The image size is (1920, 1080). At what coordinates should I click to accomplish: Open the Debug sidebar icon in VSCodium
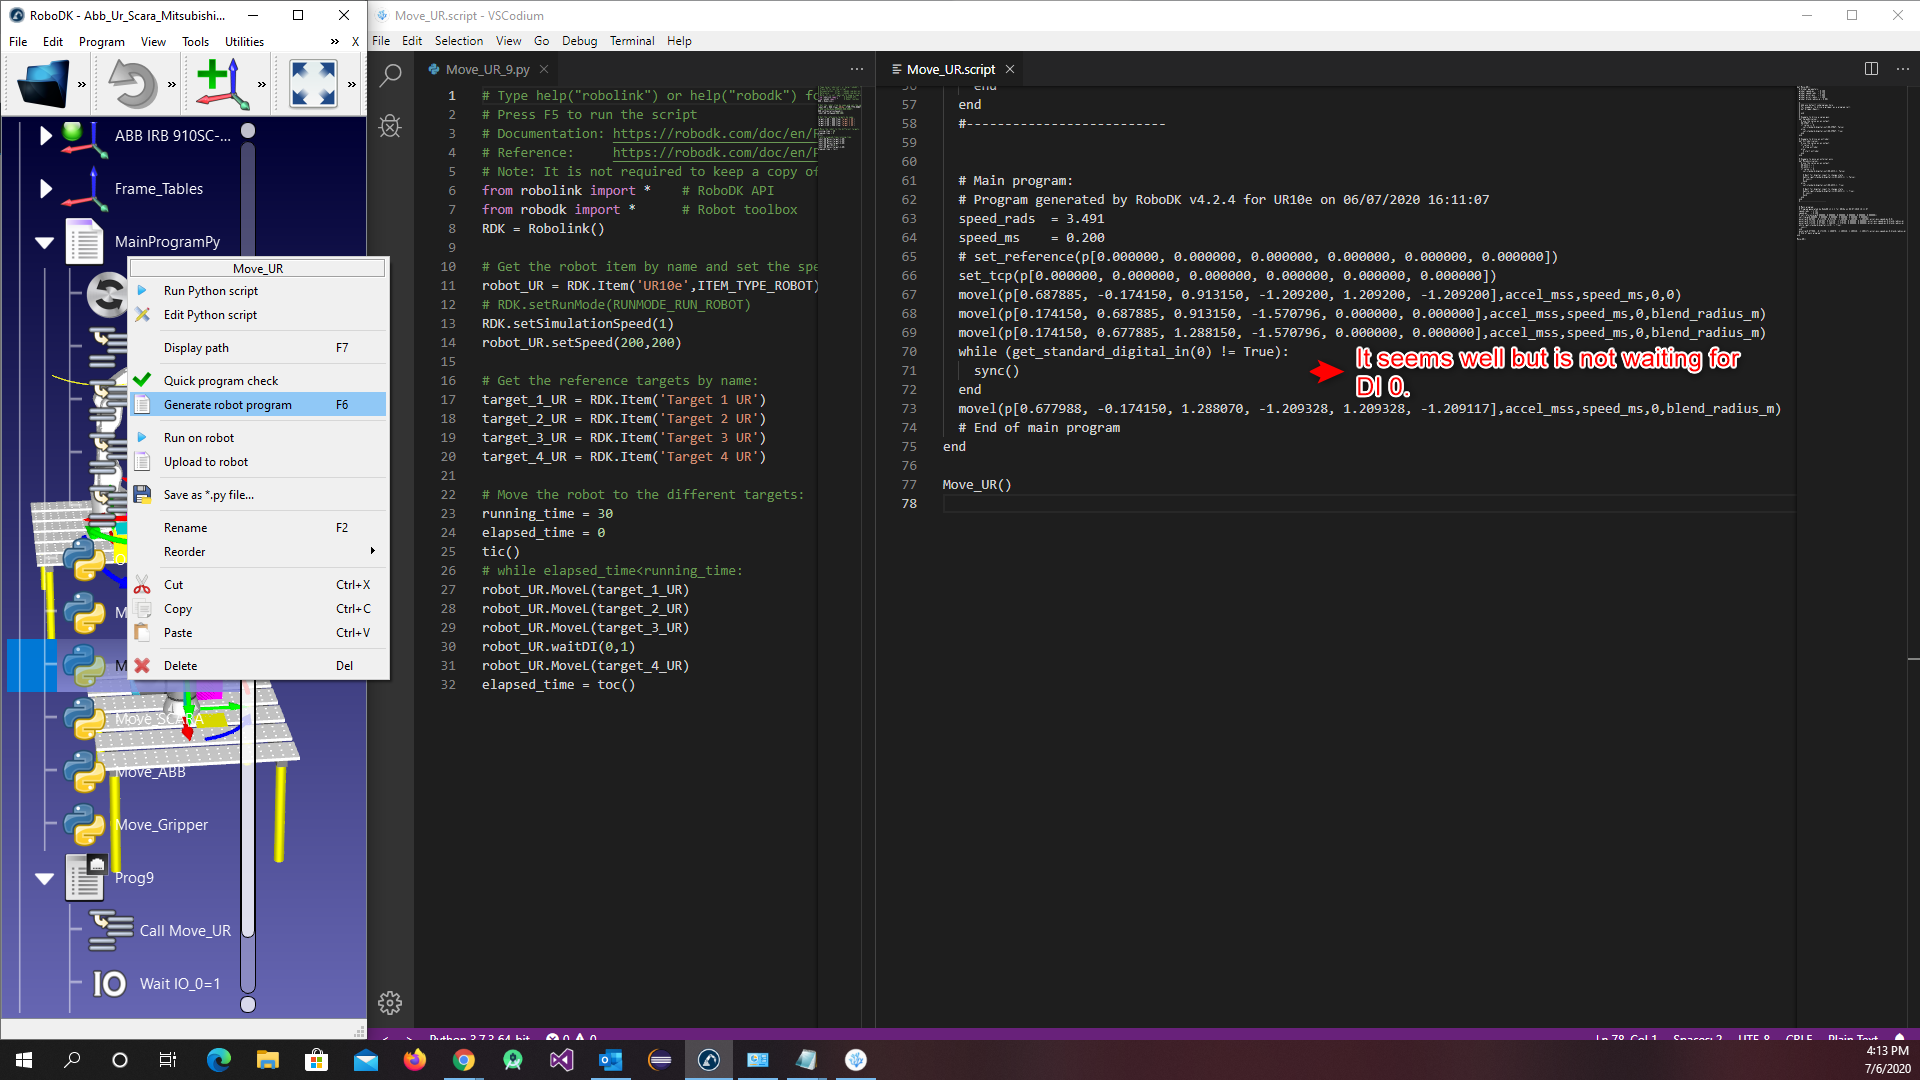391,127
